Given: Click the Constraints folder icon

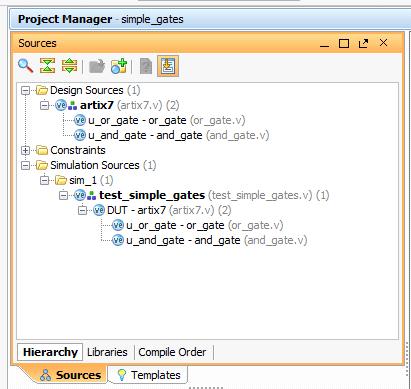Looking at the screenshot, I should pos(42,150).
